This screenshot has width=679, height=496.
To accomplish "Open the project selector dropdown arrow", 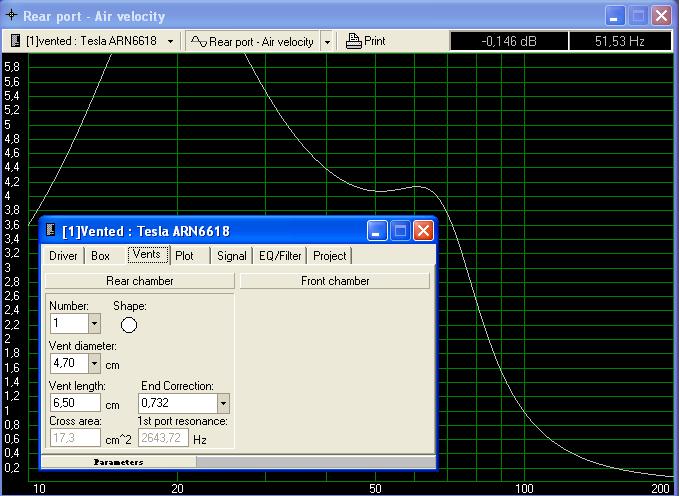I will tap(171, 42).
